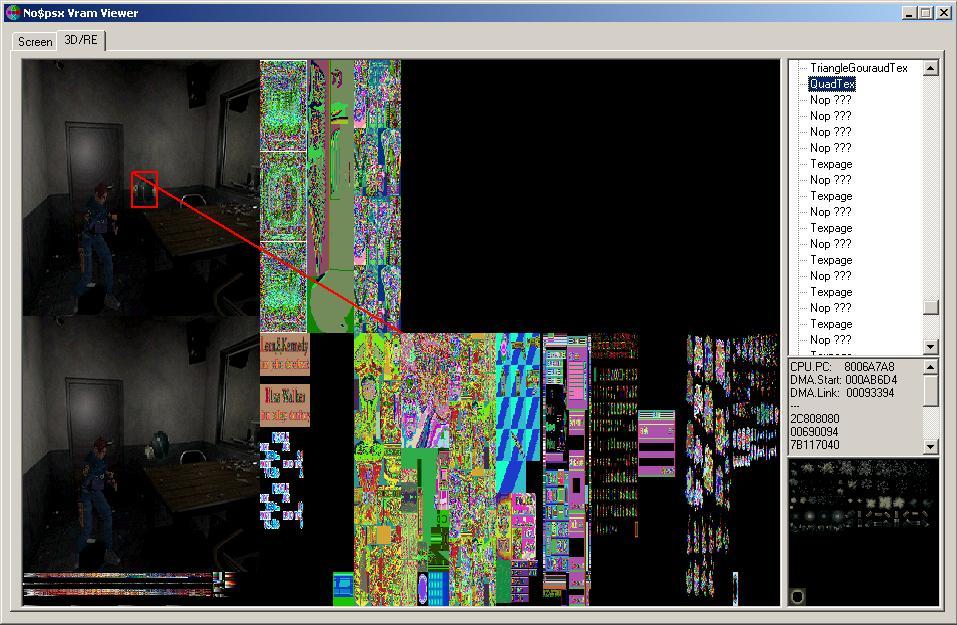Select the 3D/RE tab
This screenshot has height=625, width=957.
pyautogui.click(x=80, y=40)
